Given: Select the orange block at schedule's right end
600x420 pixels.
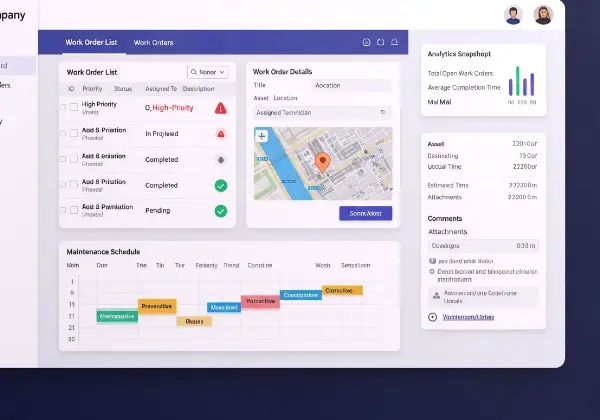Looking at the screenshot, I should pos(342,291).
